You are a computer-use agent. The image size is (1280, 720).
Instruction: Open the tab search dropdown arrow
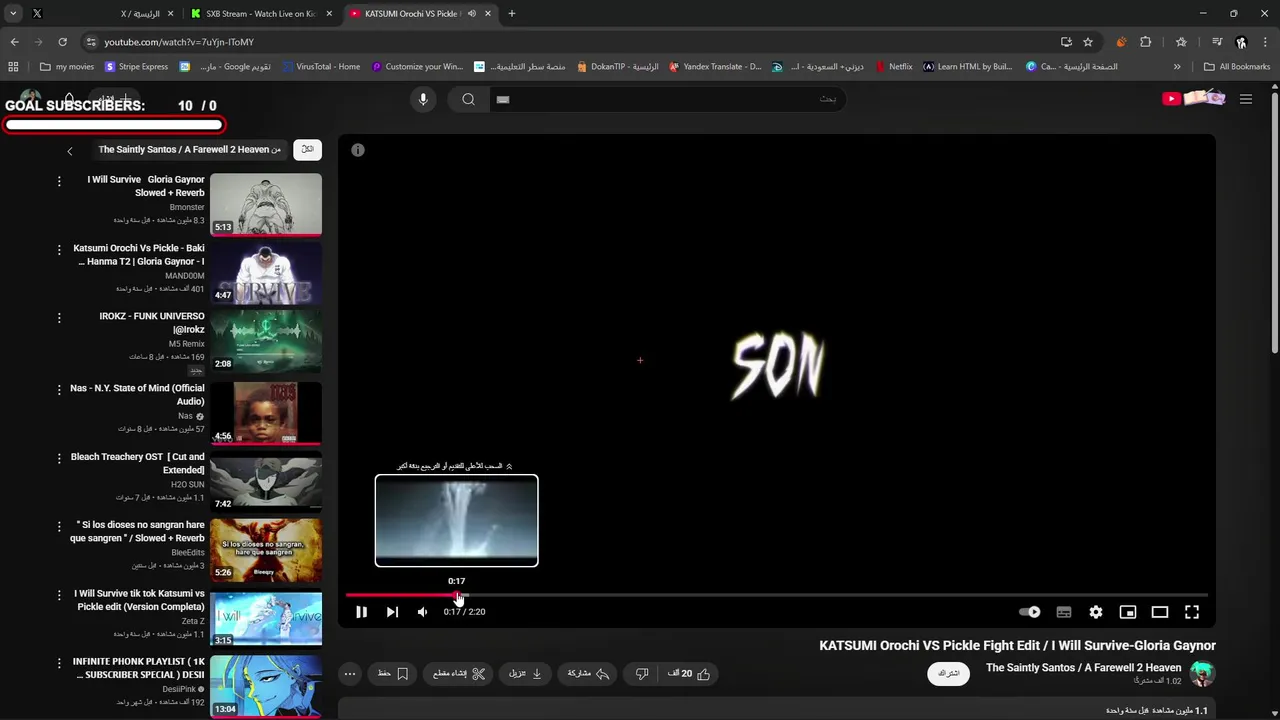13,14
